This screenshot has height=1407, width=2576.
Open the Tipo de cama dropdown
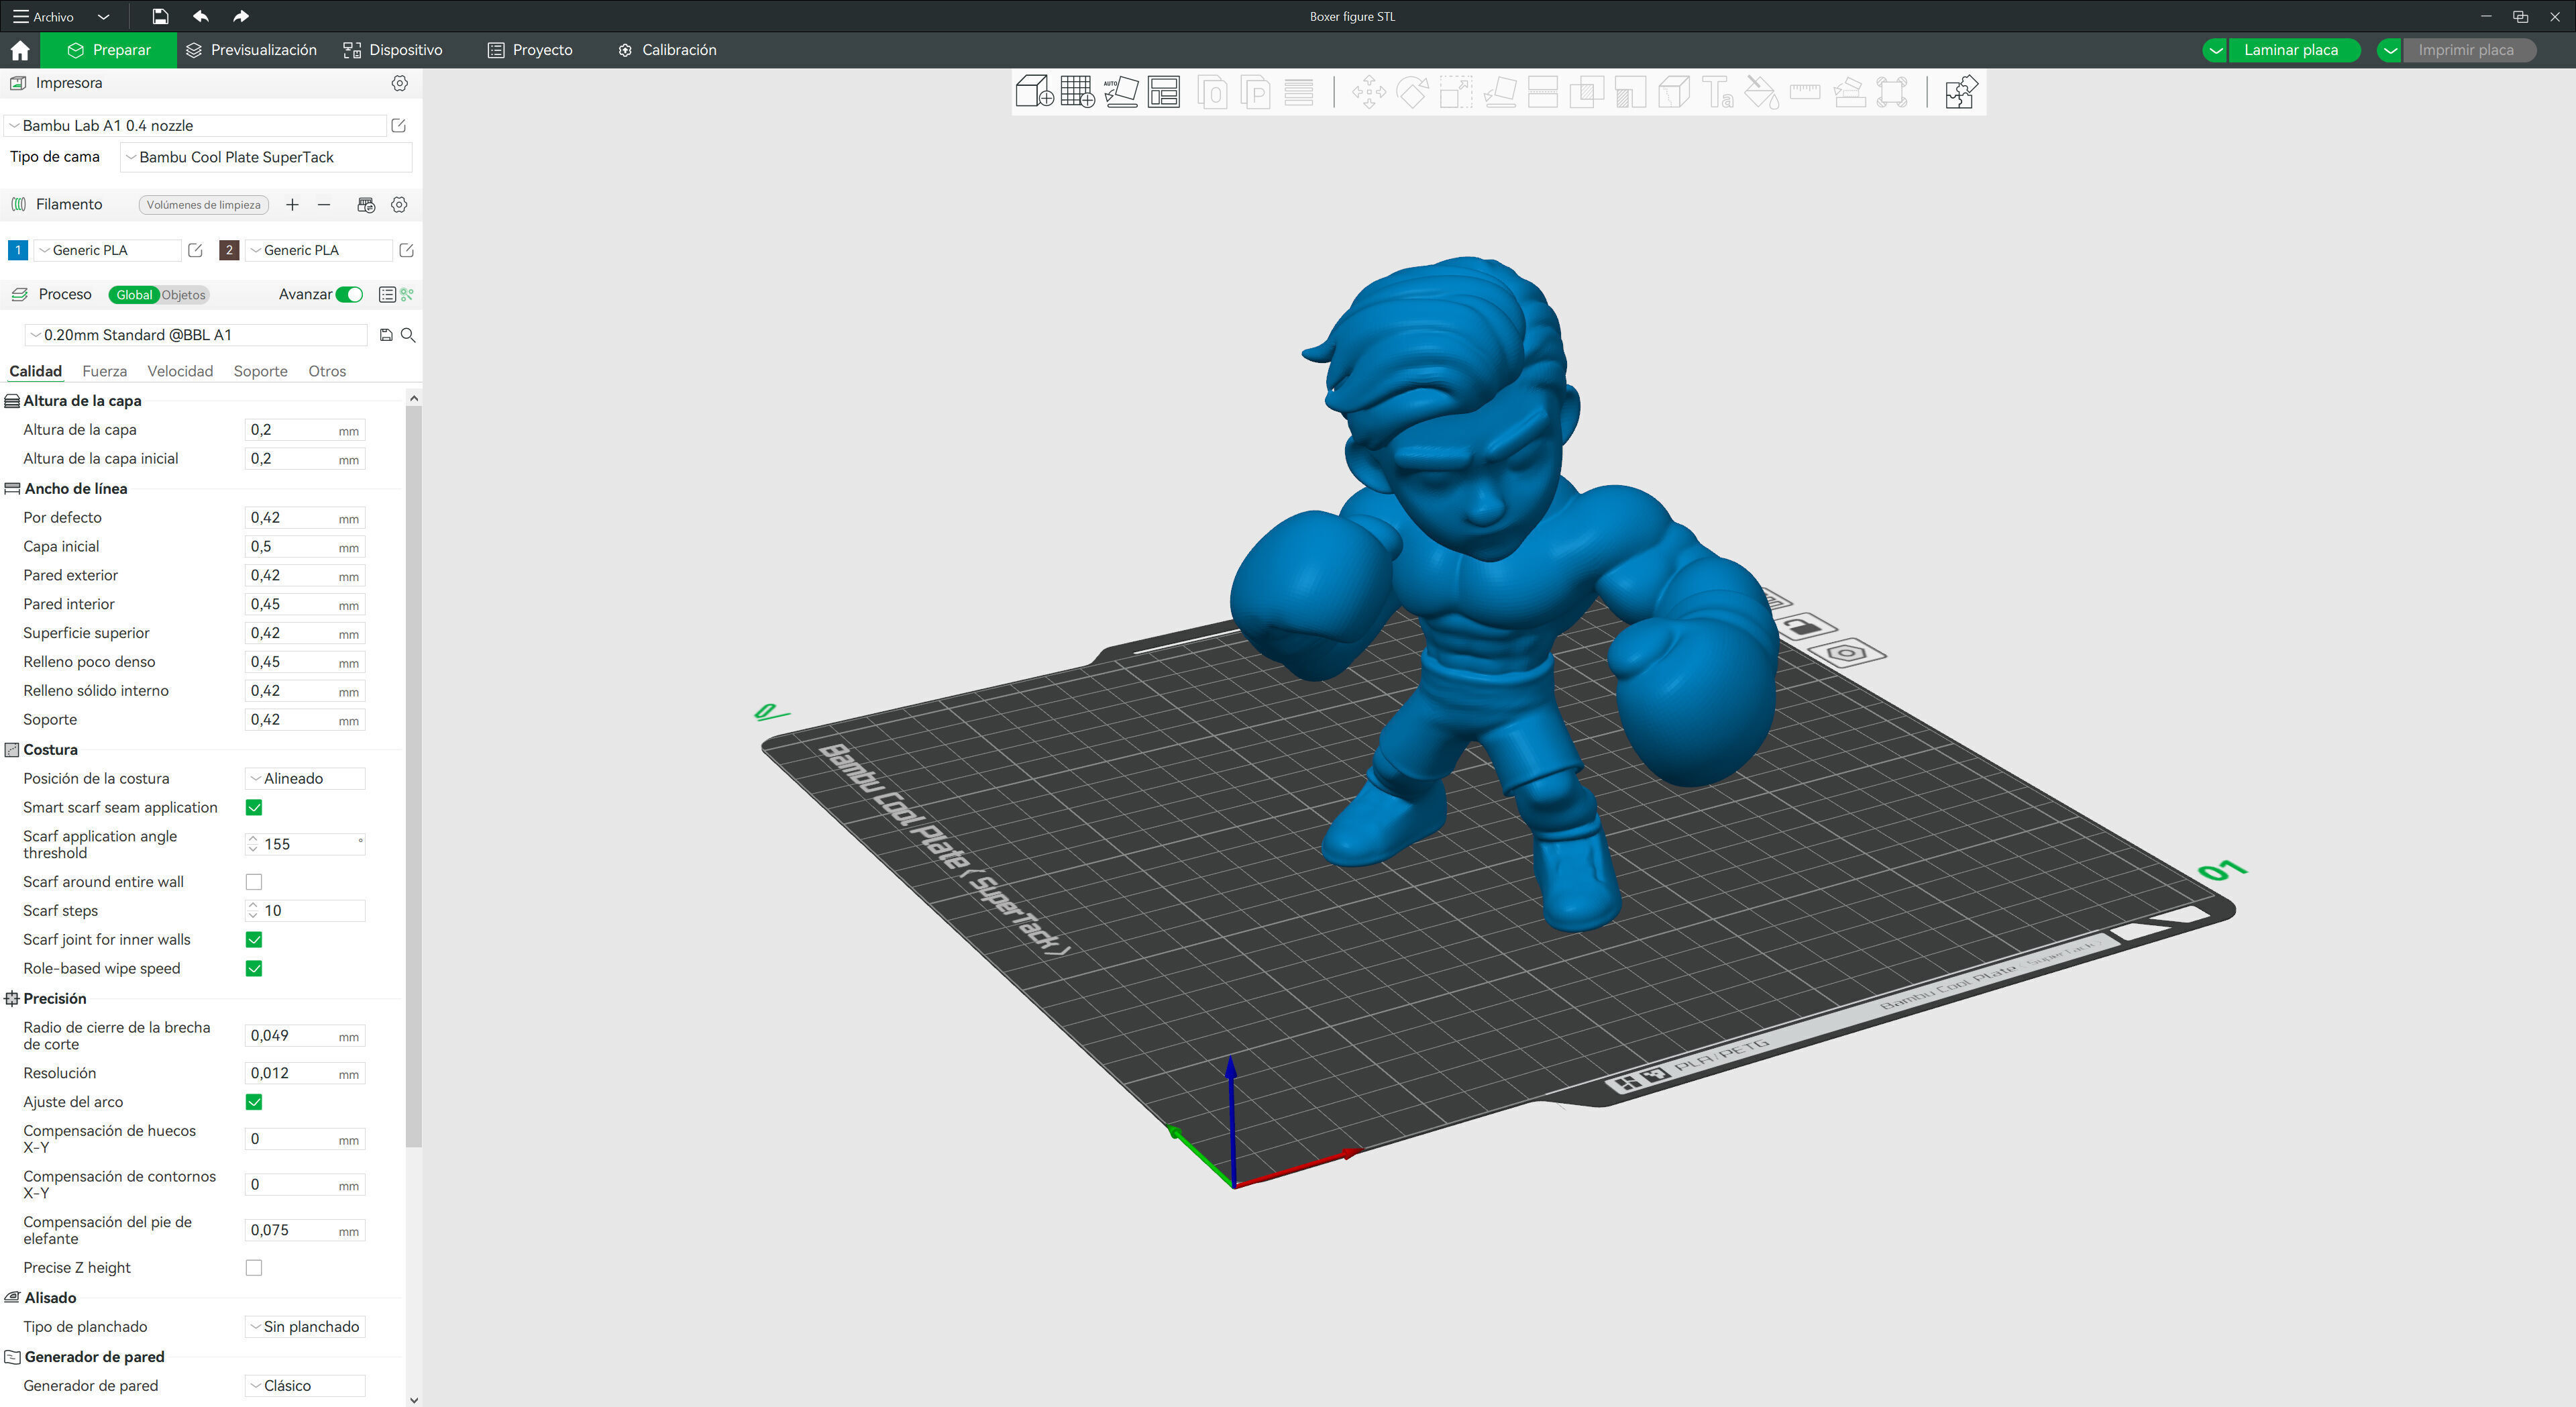click(x=266, y=157)
